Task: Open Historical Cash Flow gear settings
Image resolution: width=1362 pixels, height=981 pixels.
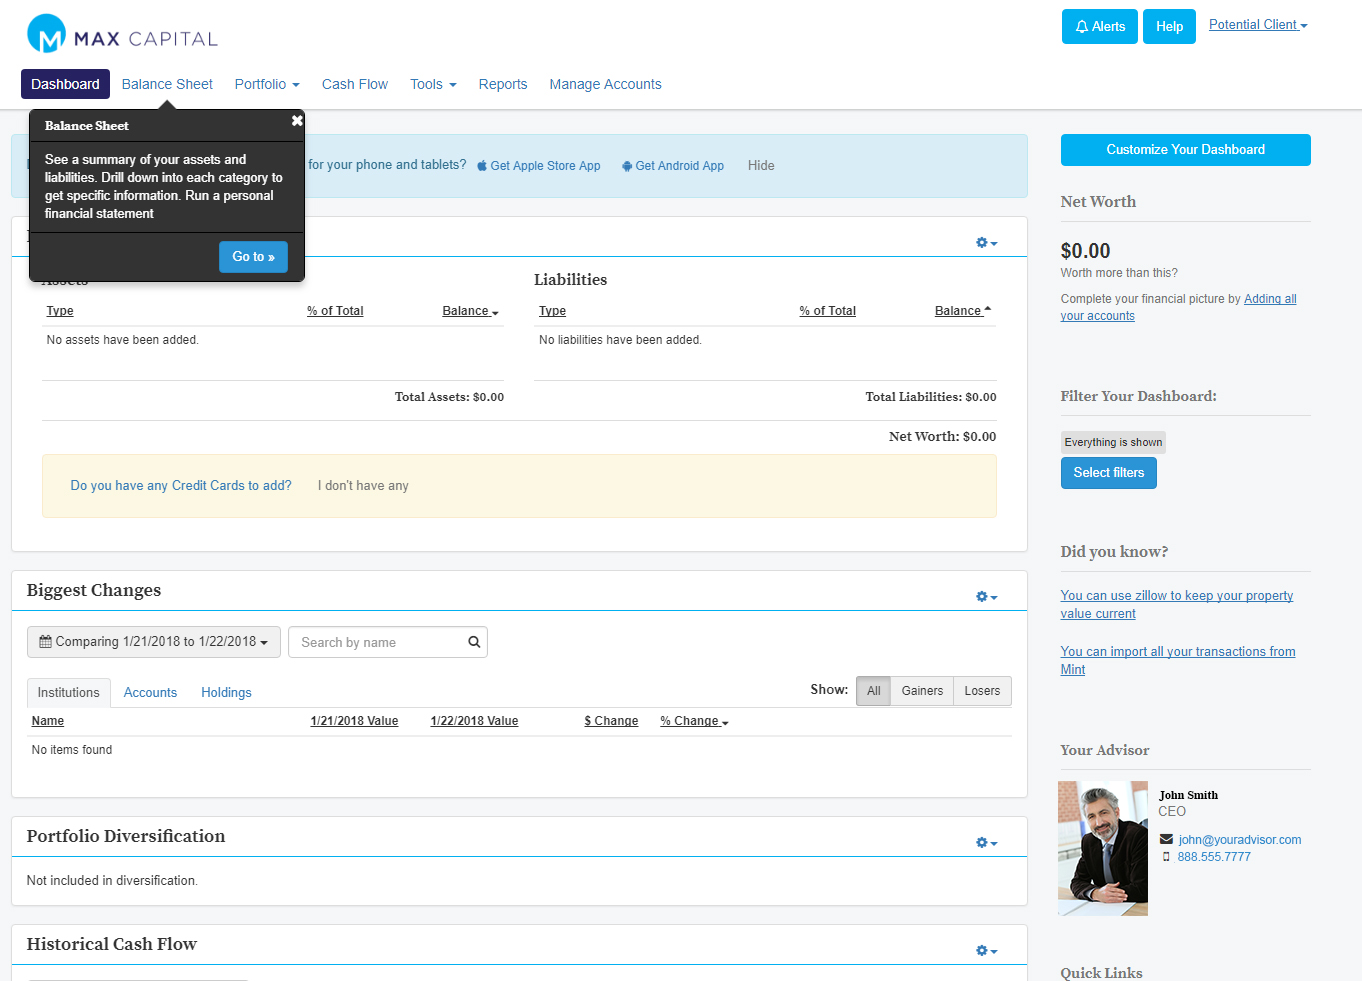Action: [986, 951]
